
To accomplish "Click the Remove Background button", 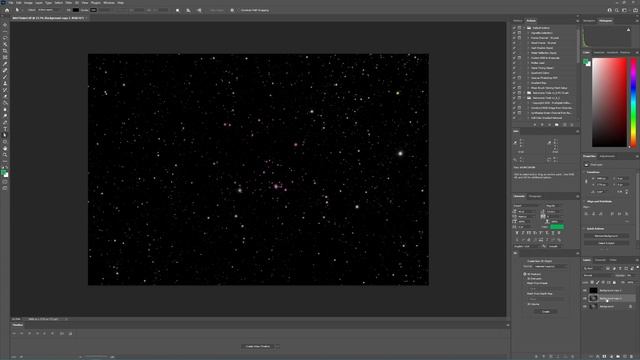I will click(x=606, y=236).
